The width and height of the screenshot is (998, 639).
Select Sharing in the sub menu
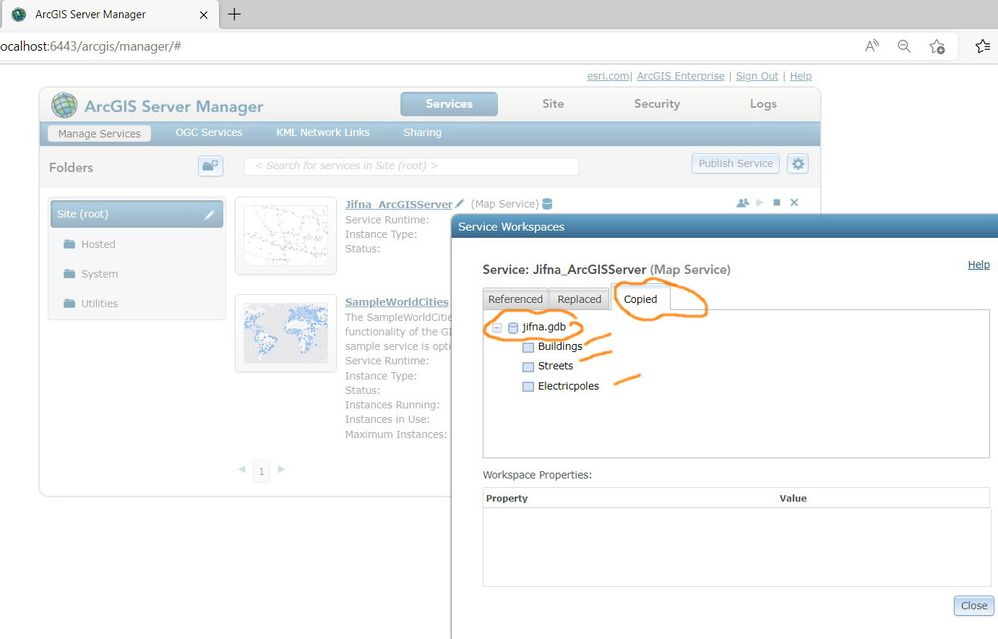422,132
